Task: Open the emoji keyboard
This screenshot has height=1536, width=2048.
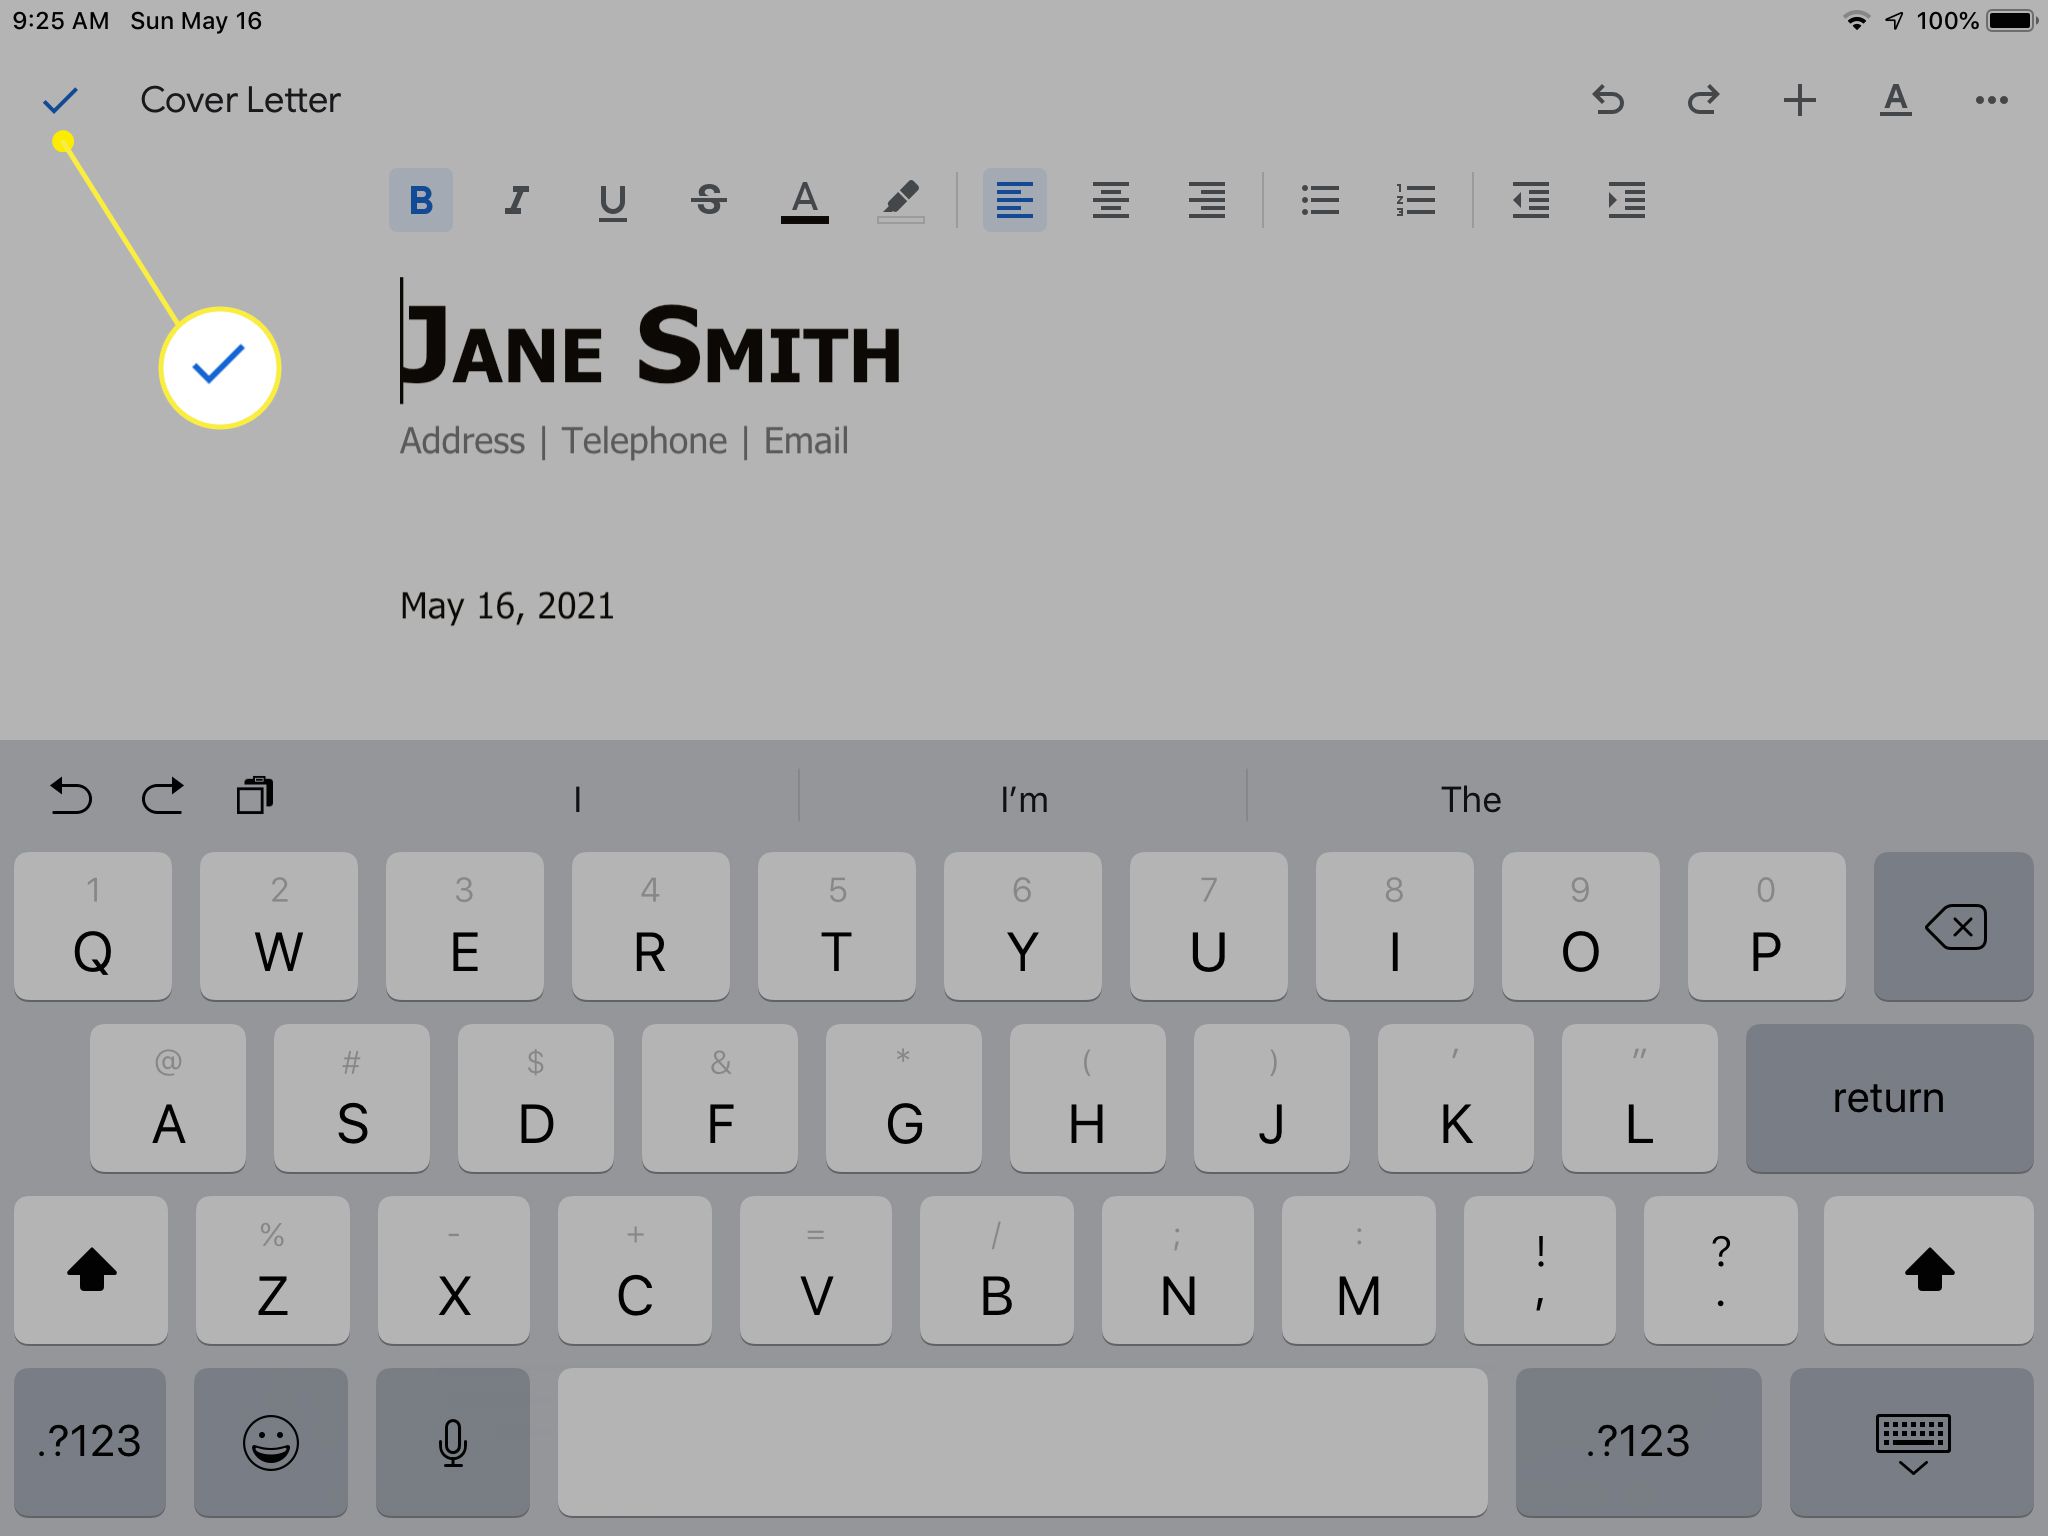Action: [271, 1442]
